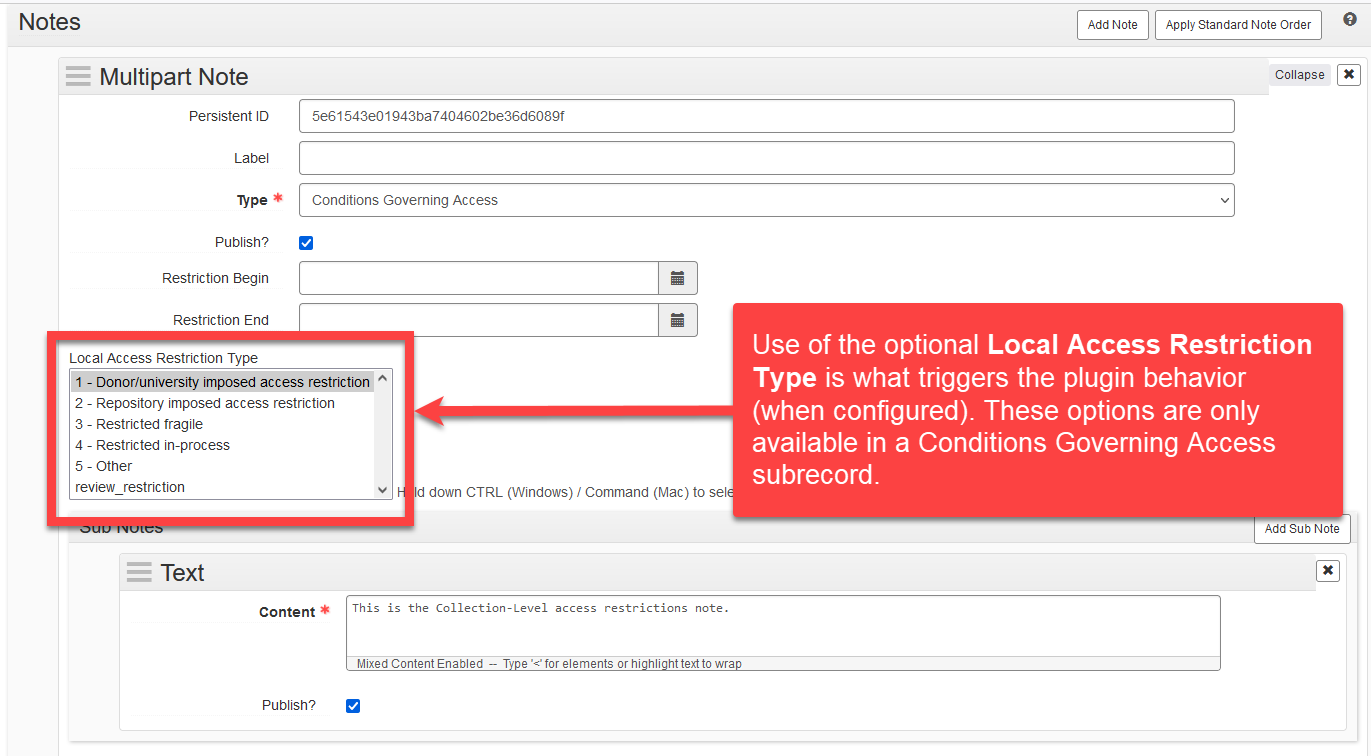The image size is (1371, 756).
Task: Toggle the Text sub note Publish checkbox
Action: click(353, 706)
